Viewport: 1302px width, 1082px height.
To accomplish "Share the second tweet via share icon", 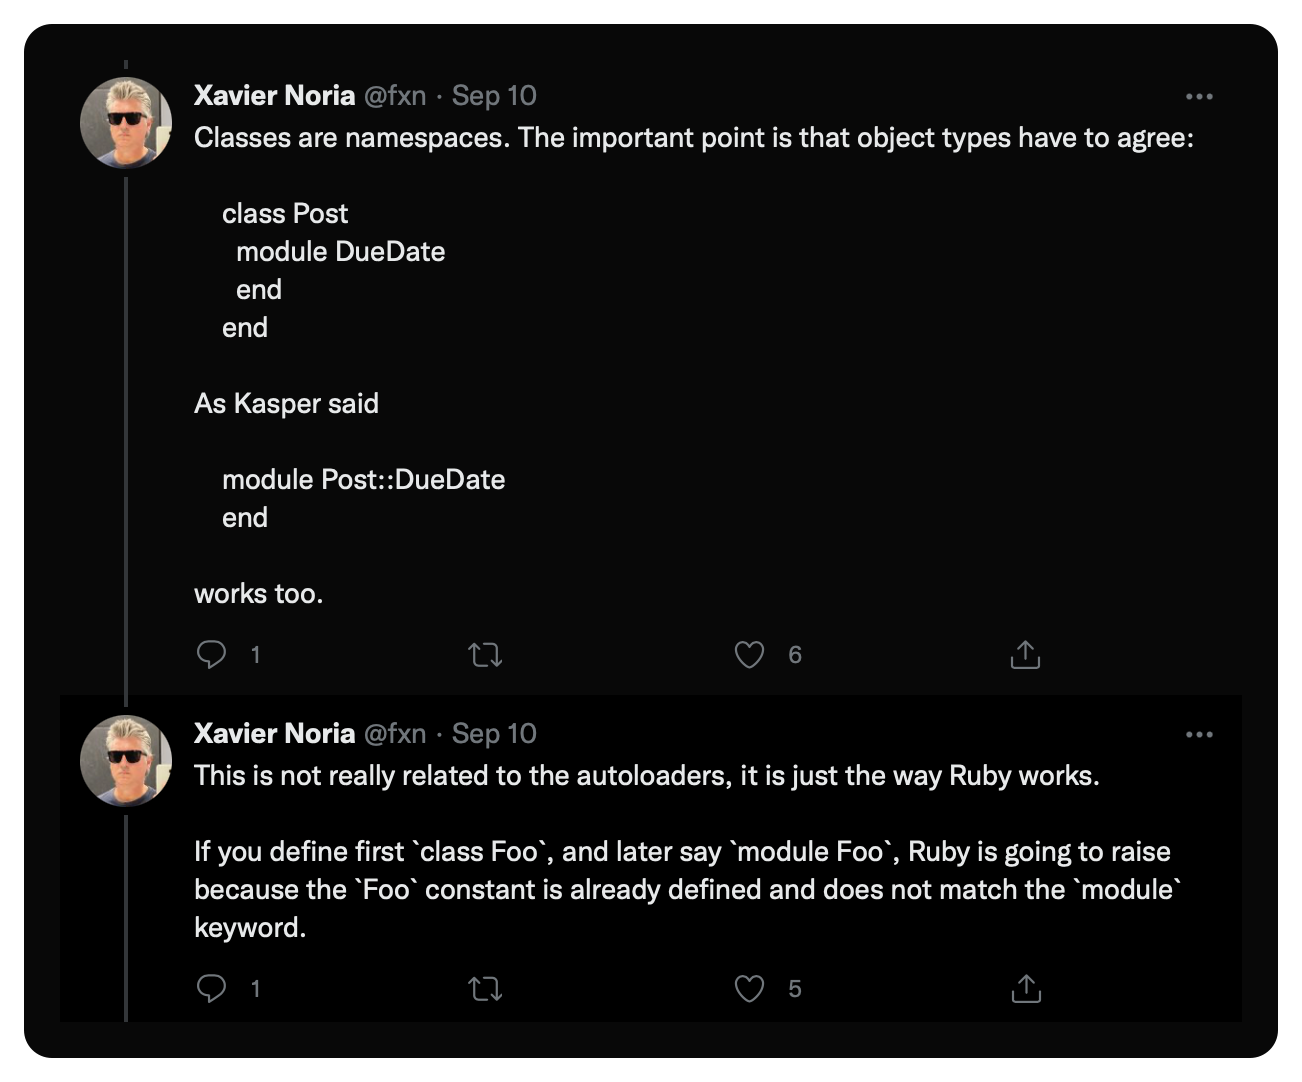I will tap(1025, 988).
